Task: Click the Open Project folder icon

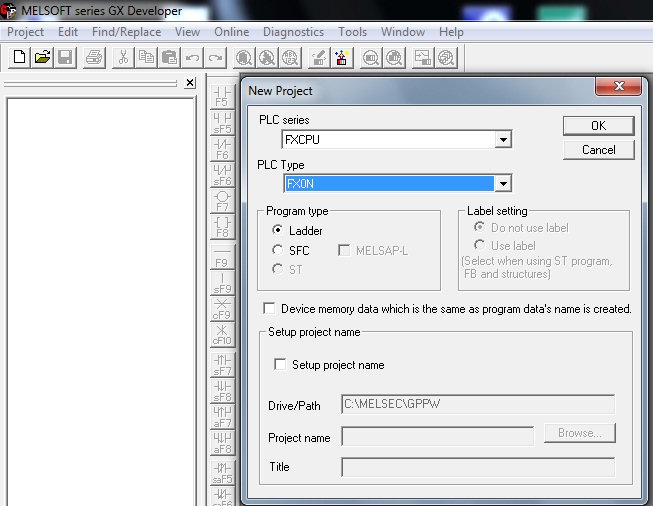Action: pyautogui.click(x=42, y=58)
